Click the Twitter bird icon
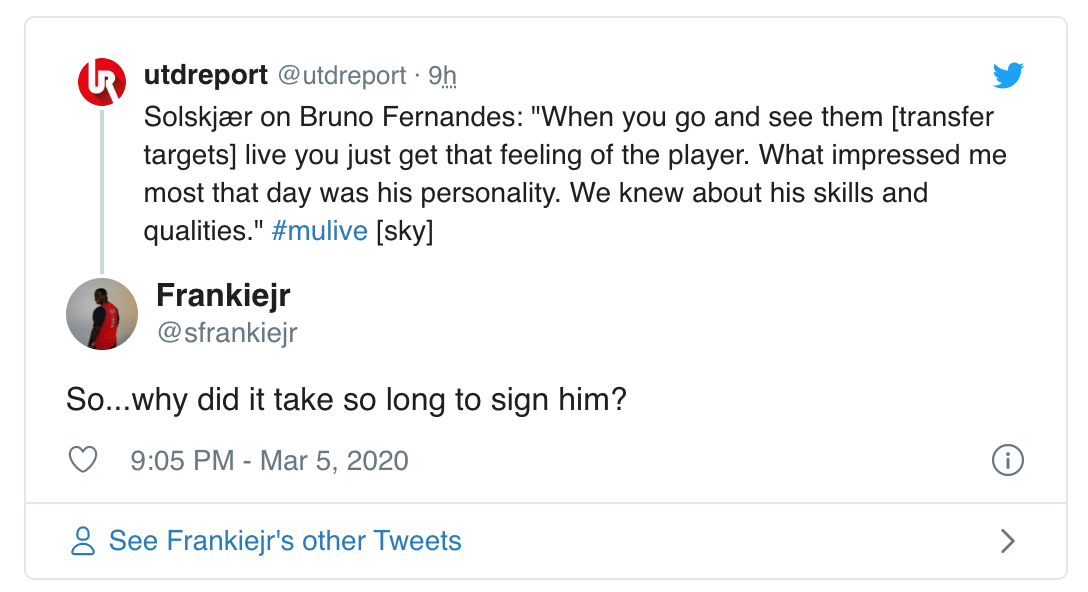Screen dimensions: 1088x592 coord(1010,74)
